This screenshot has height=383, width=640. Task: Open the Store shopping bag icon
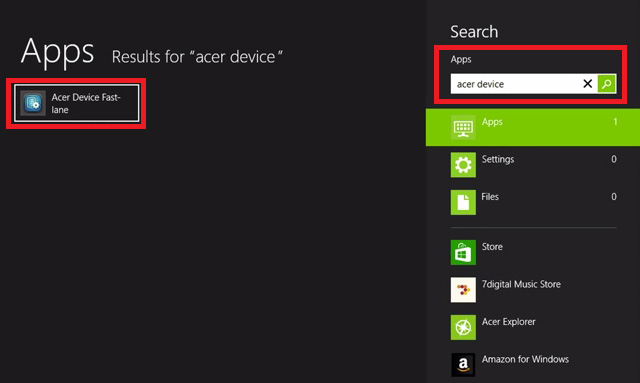pos(463,252)
